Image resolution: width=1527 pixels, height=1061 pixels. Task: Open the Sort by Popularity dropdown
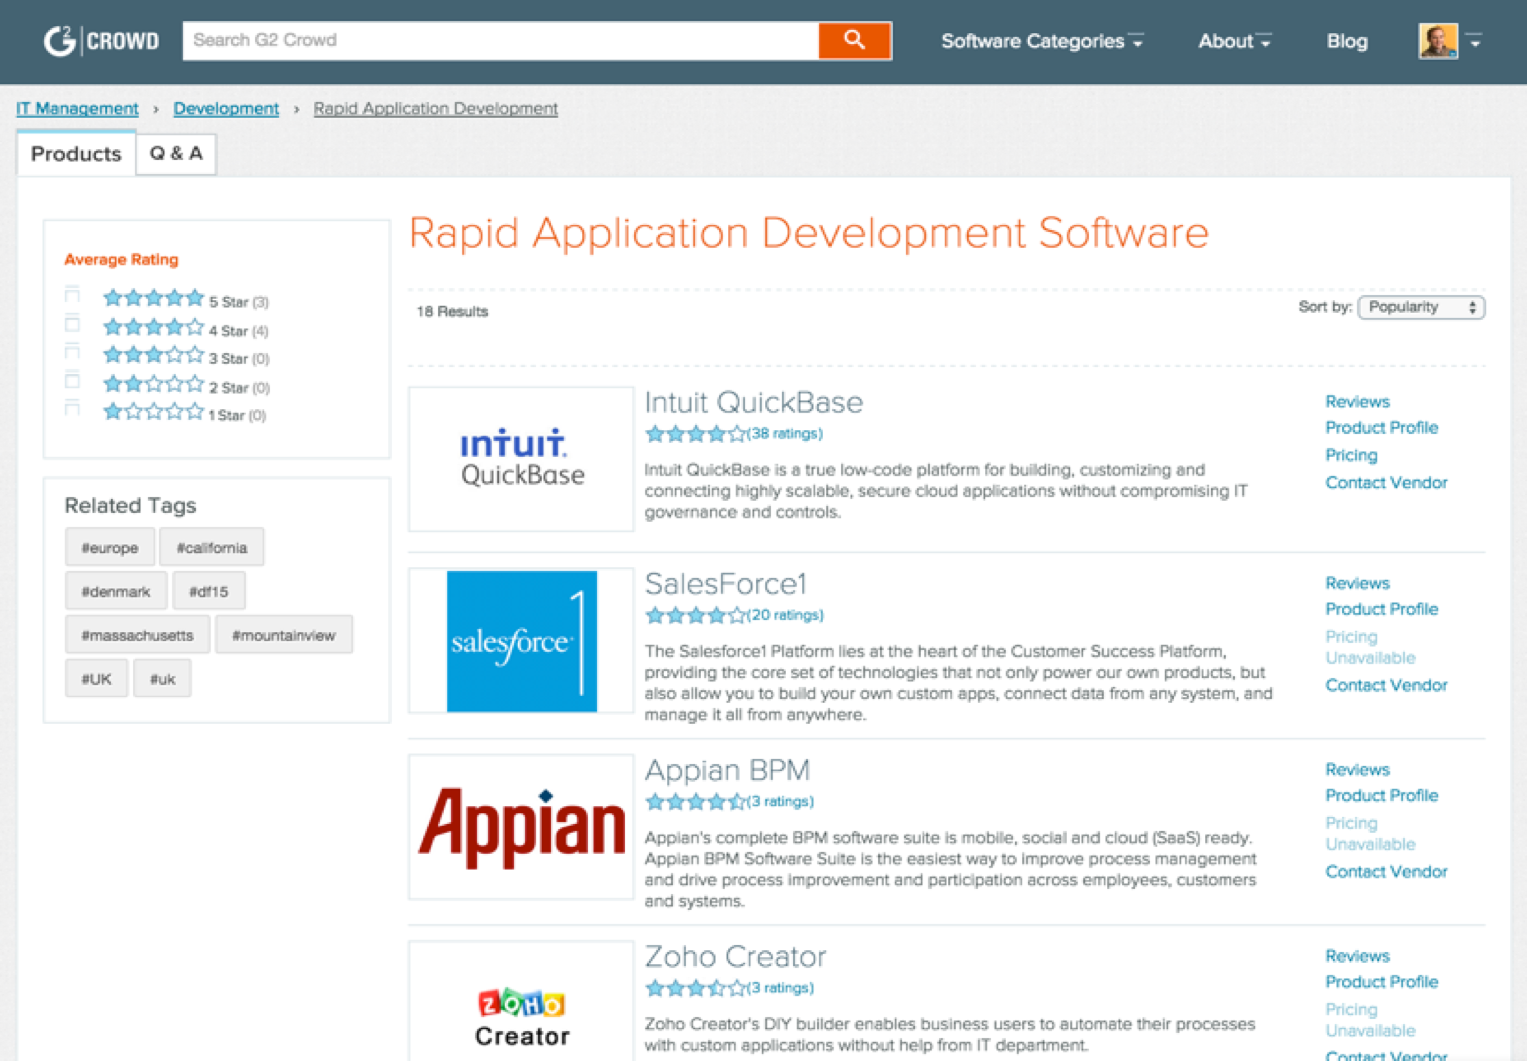coord(1421,307)
